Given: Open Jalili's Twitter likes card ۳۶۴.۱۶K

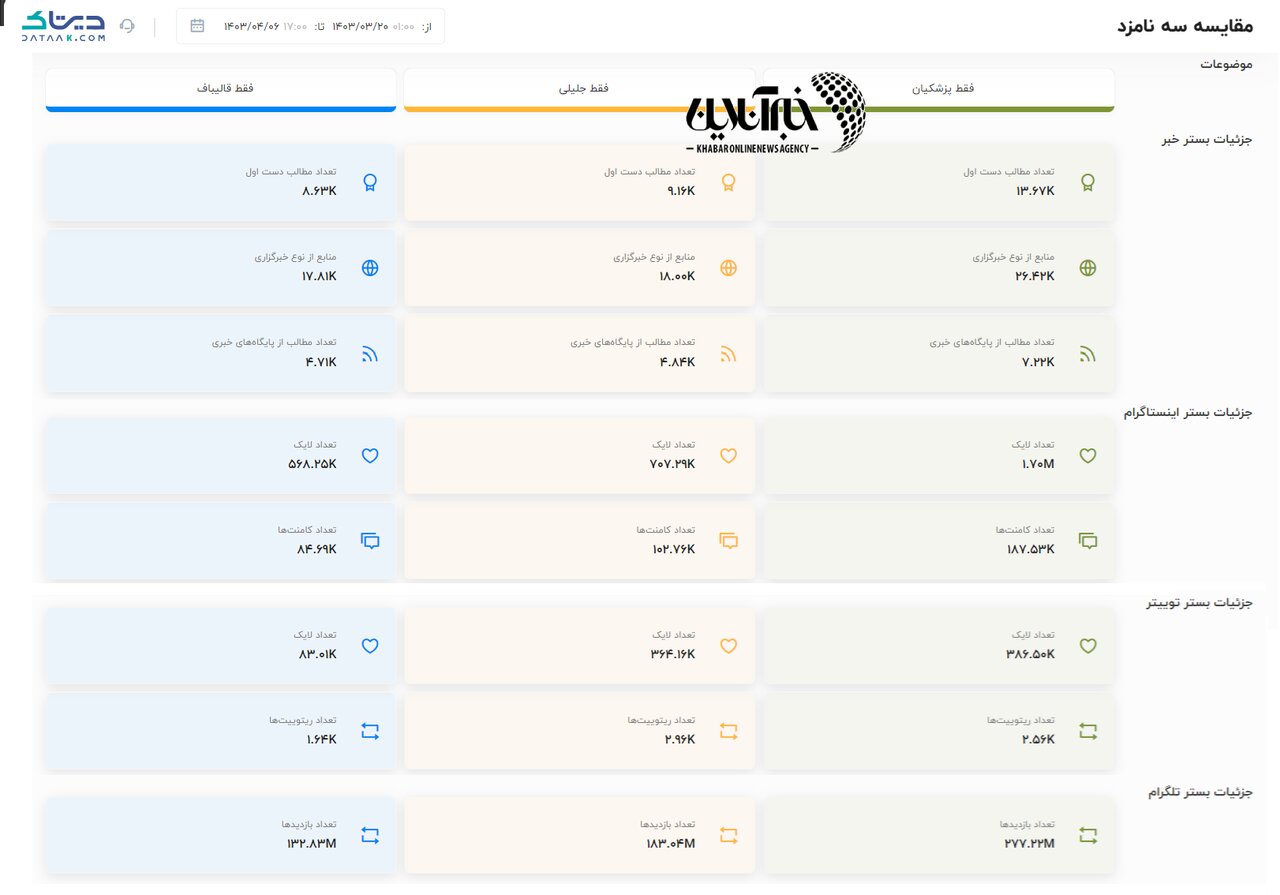Looking at the screenshot, I should click(580, 646).
